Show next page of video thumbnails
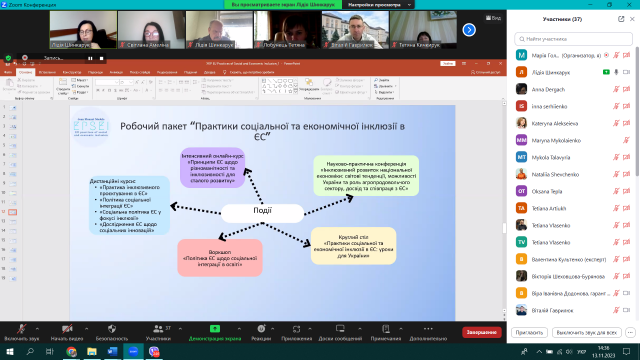 [x=469, y=30]
